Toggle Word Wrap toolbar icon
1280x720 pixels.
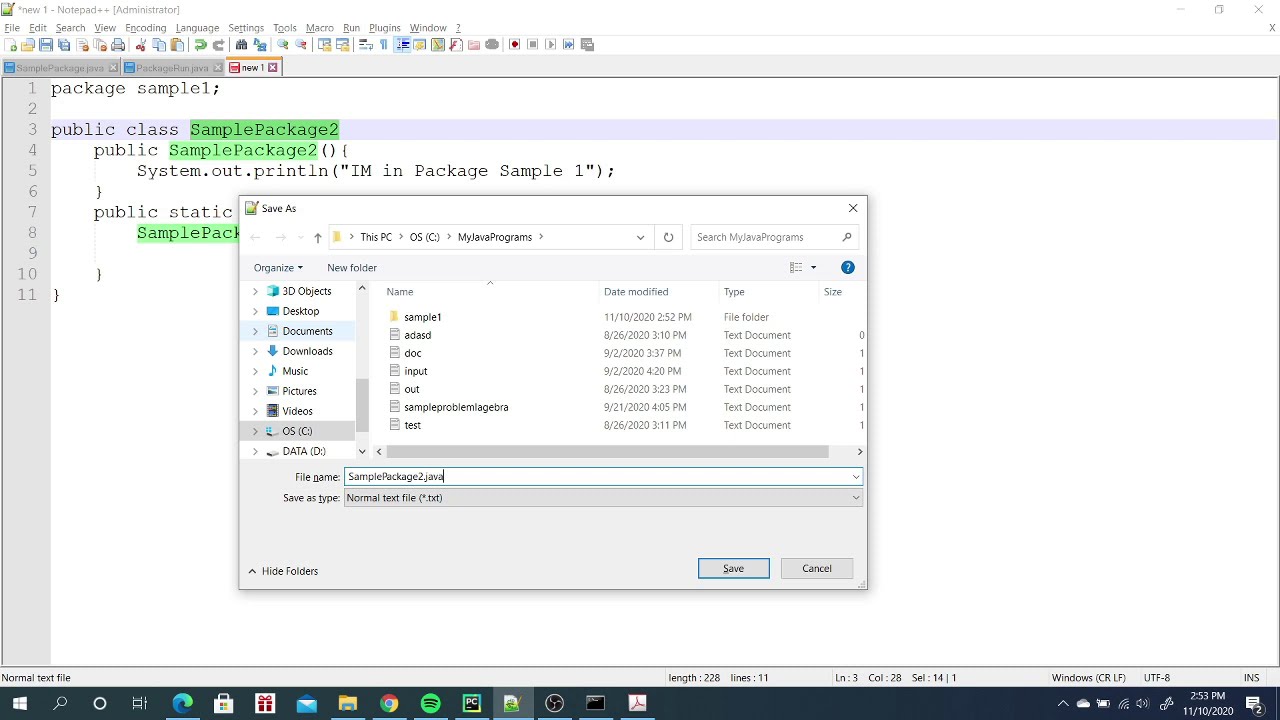click(x=366, y=45)
